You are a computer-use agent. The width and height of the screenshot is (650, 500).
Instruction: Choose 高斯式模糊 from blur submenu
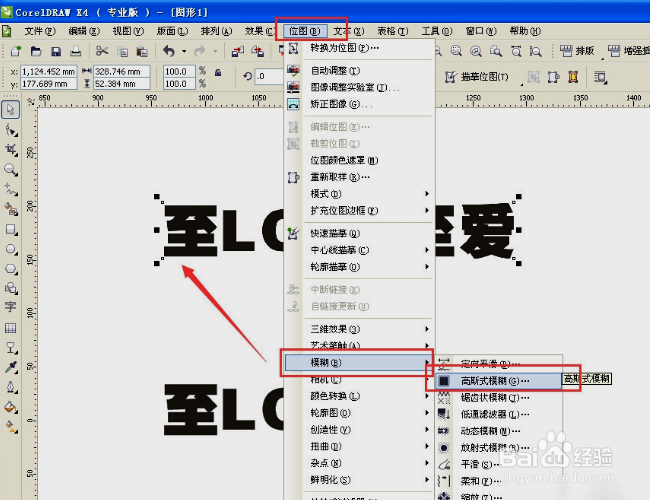(498, 381)
